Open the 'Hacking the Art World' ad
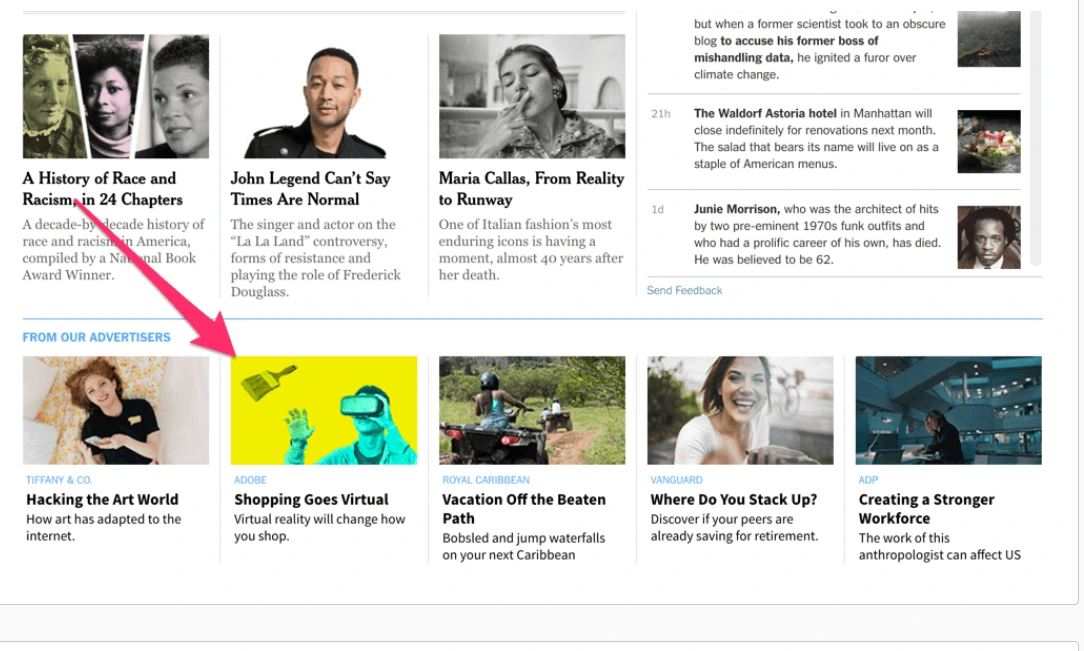The image size is (1084, 651). point(102,499)
